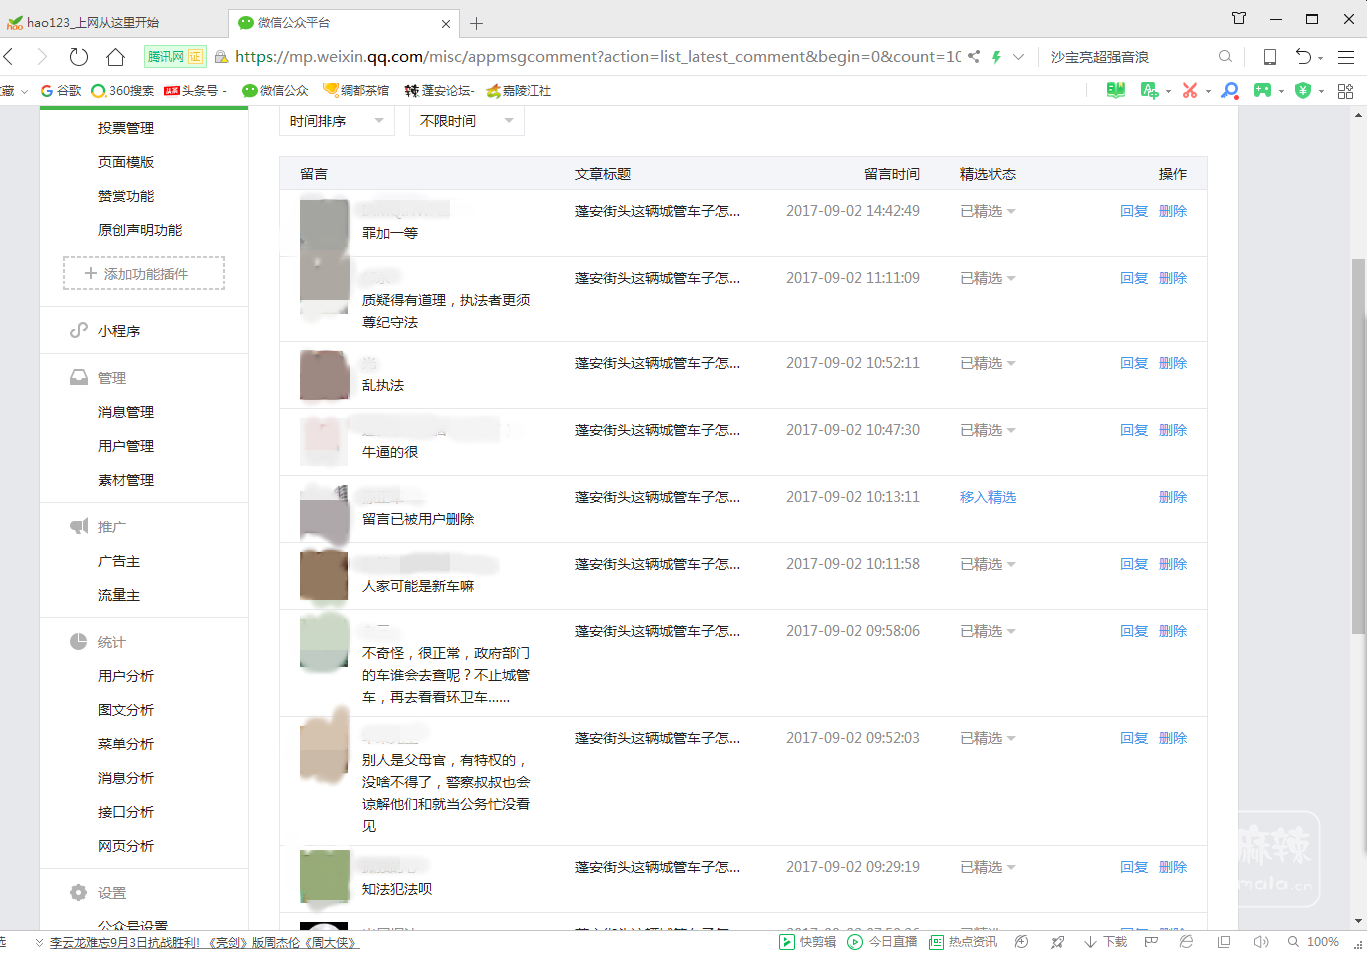This screenshot has height=954, width=1367.
Task: Click the red scissors screenshot icon
Action: point(1189,90)
